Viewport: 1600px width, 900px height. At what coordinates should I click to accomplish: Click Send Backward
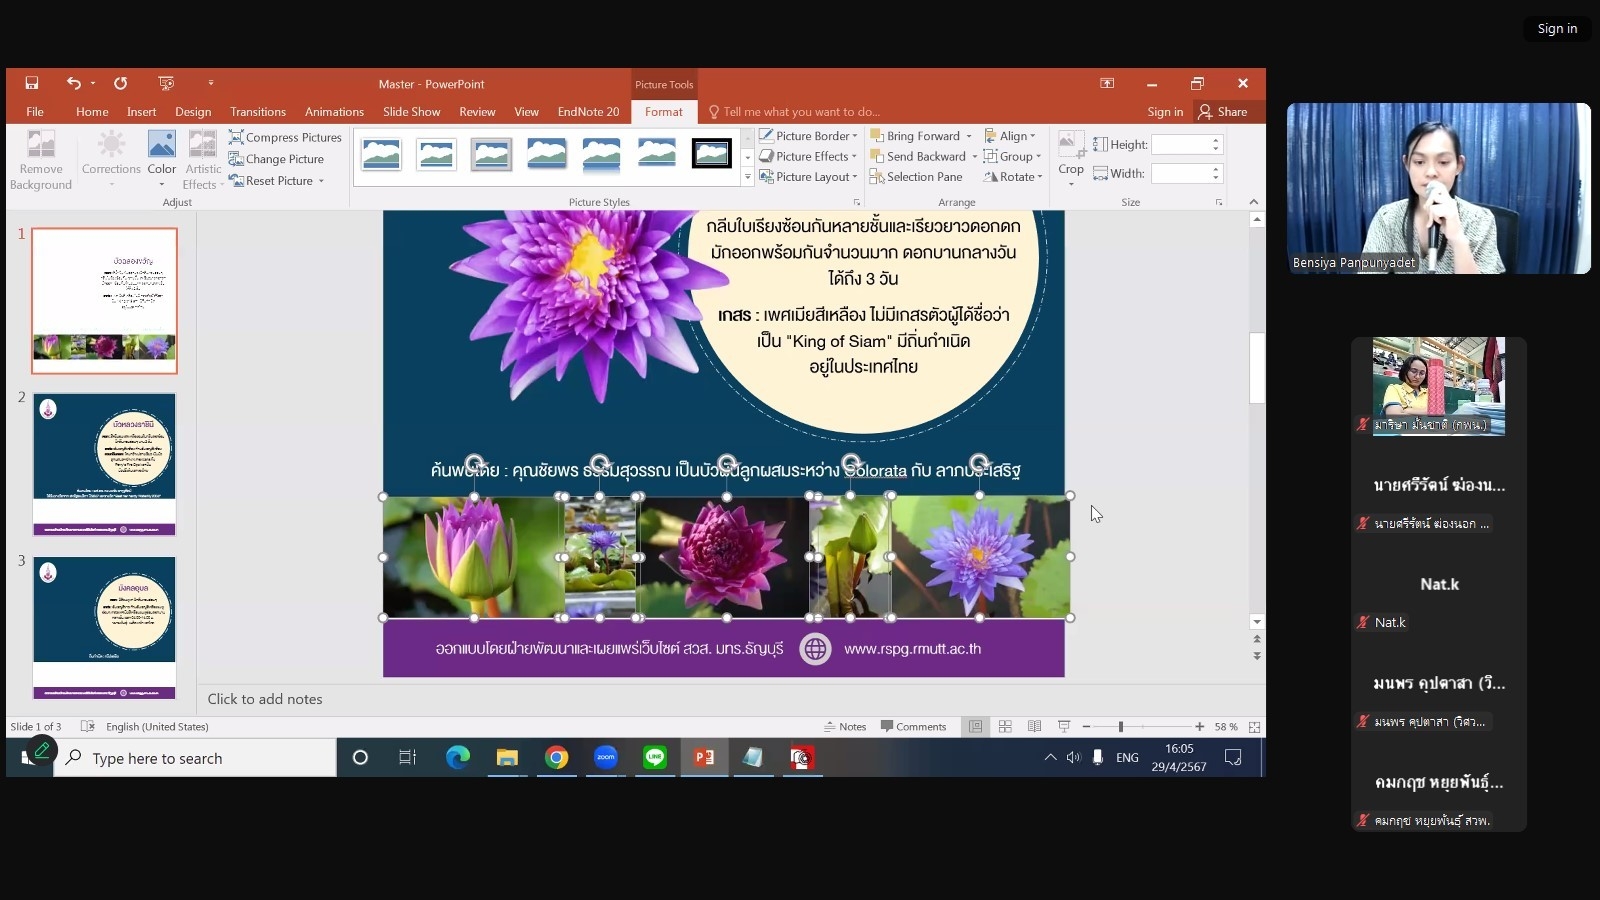[918, 156]
